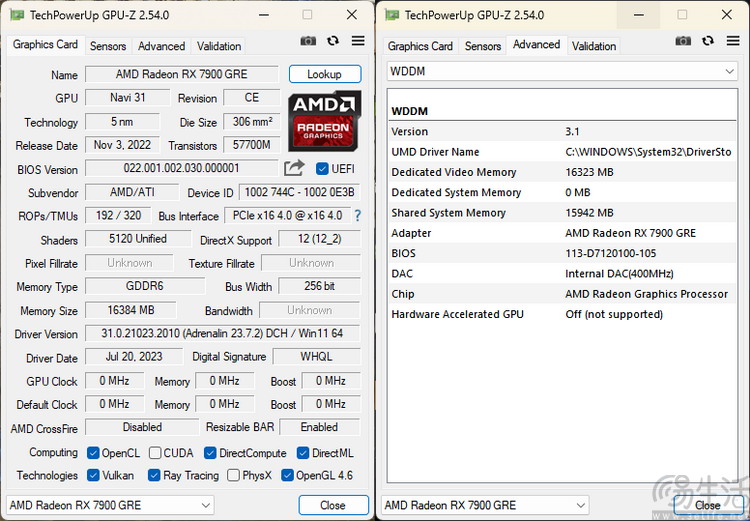Click the refresh icon in left window
The height and width of the screenshot is (521, 750).
(x=333, y=42)
